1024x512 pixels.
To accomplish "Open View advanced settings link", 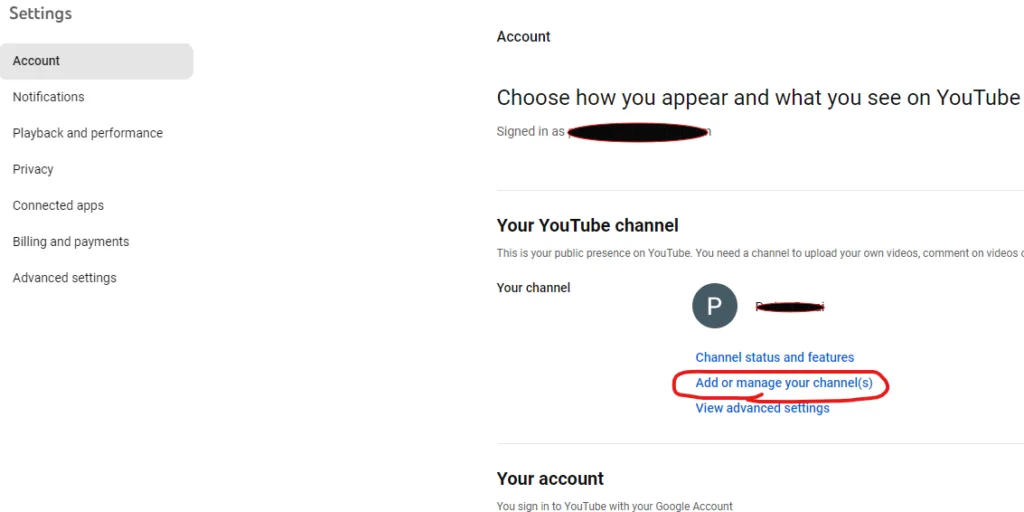I will (762, 408).
